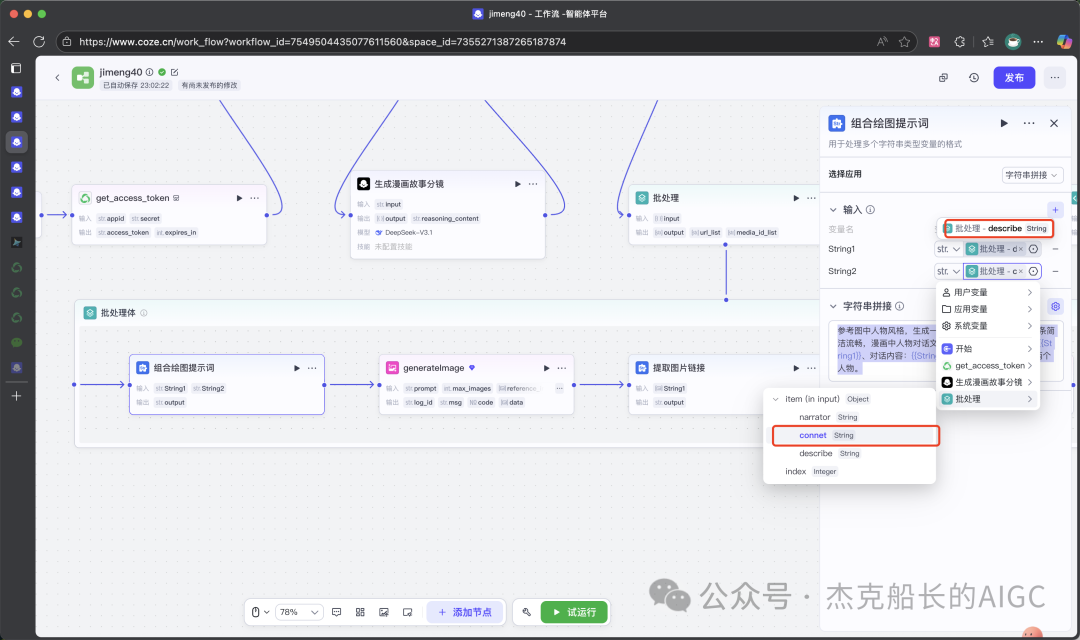Open header more options ellipsis button

(x=1055, y=78)
